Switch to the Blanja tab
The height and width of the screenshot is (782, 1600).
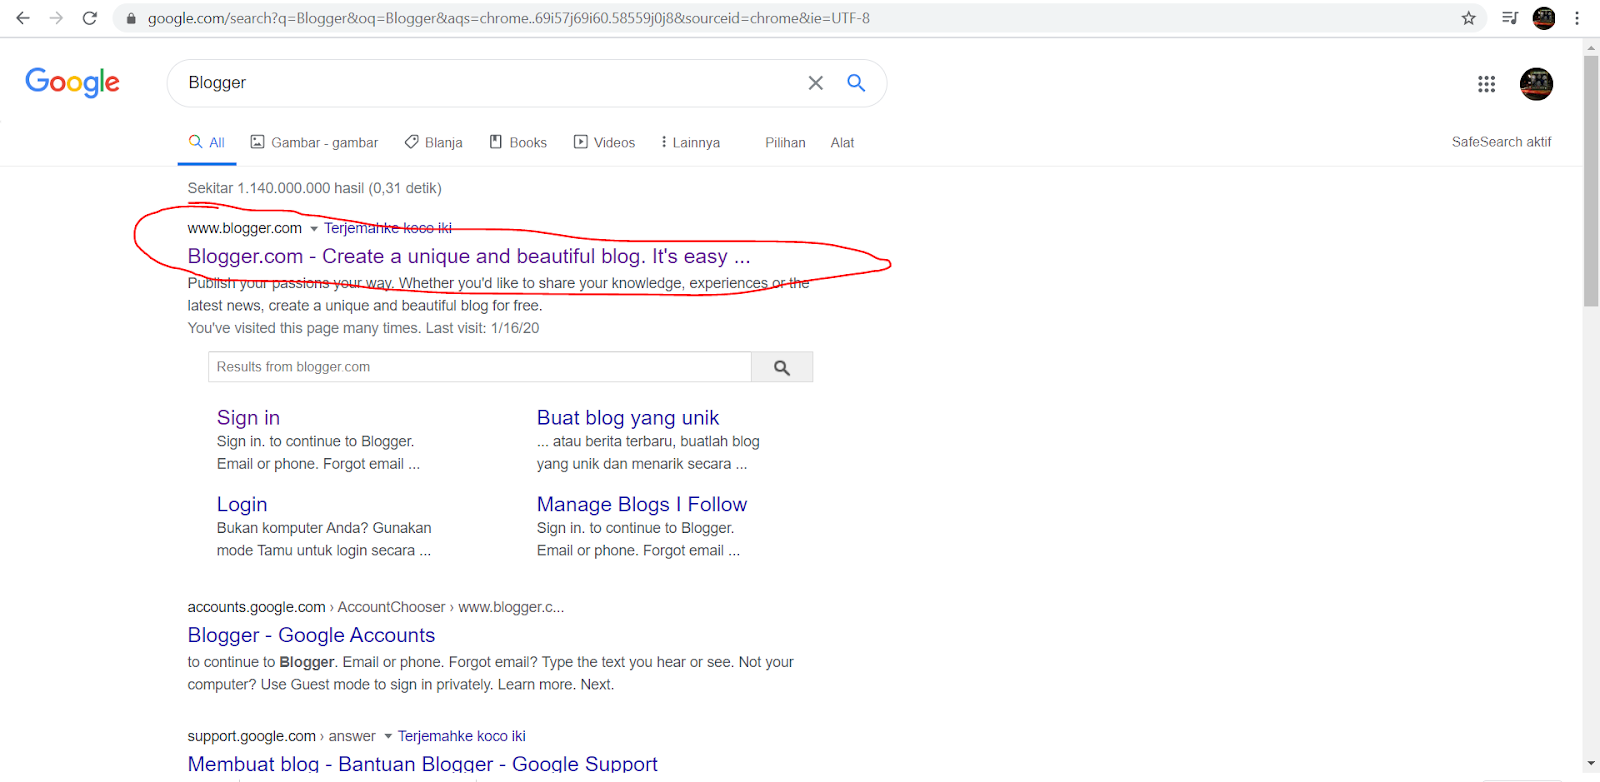433,142
